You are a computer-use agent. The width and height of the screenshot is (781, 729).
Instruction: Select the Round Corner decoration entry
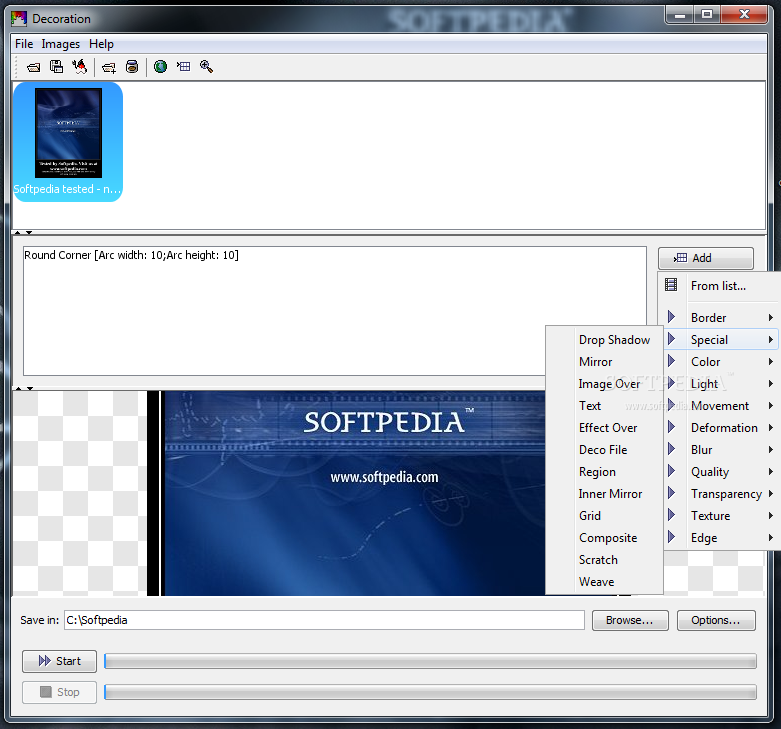(x=131, y=255)
